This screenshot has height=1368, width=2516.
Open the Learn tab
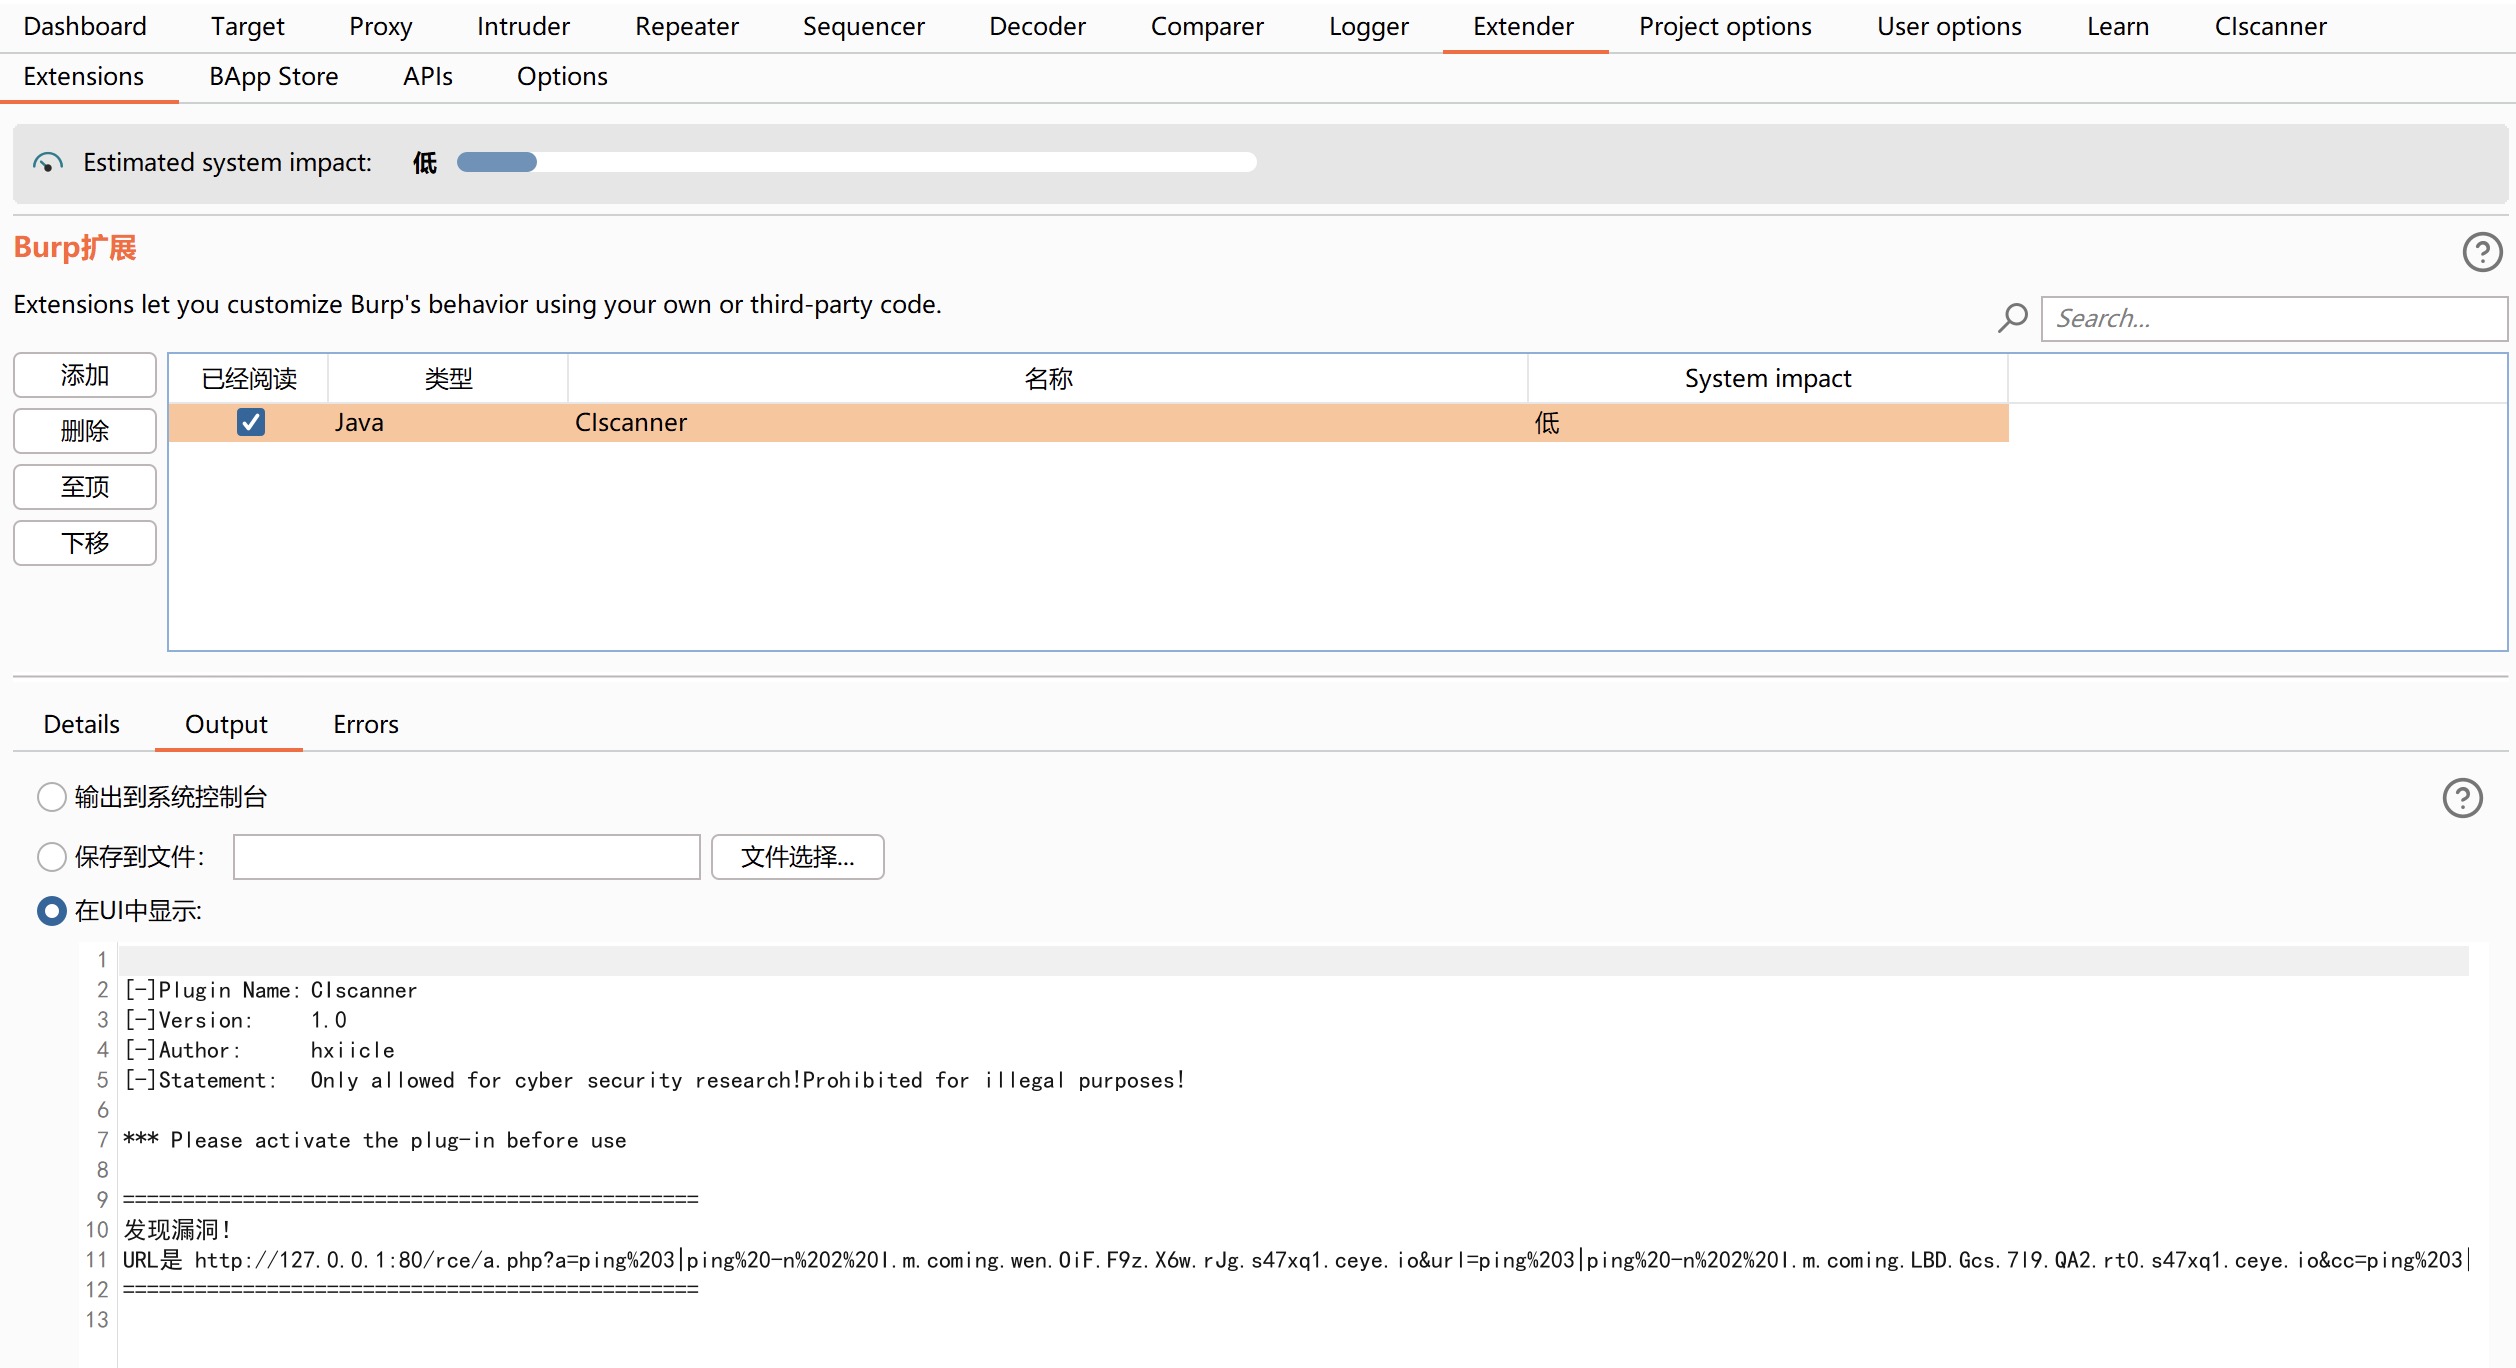2118,26
